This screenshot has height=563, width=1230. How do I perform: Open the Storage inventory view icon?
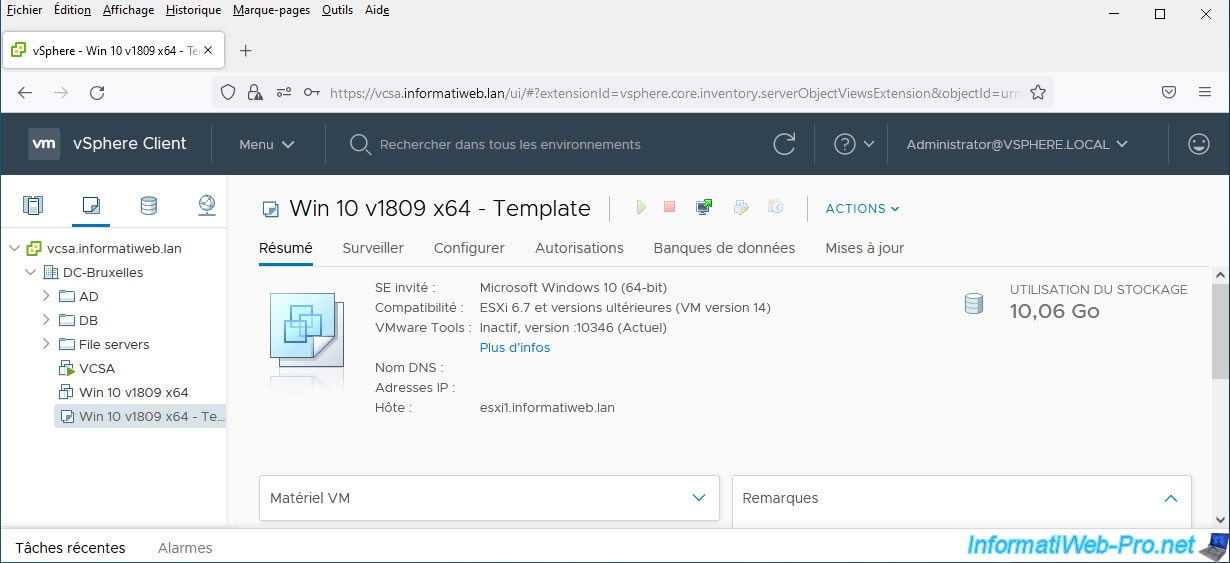click(x=149, y=206)
